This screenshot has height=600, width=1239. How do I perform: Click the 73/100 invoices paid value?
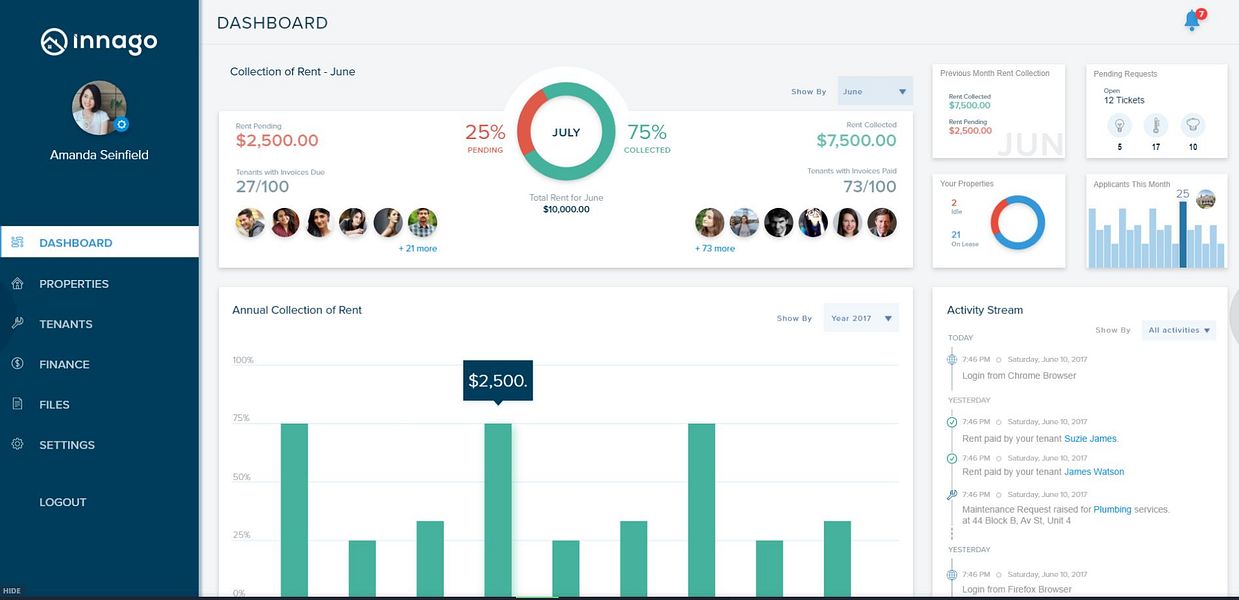(x=870, y=187)
